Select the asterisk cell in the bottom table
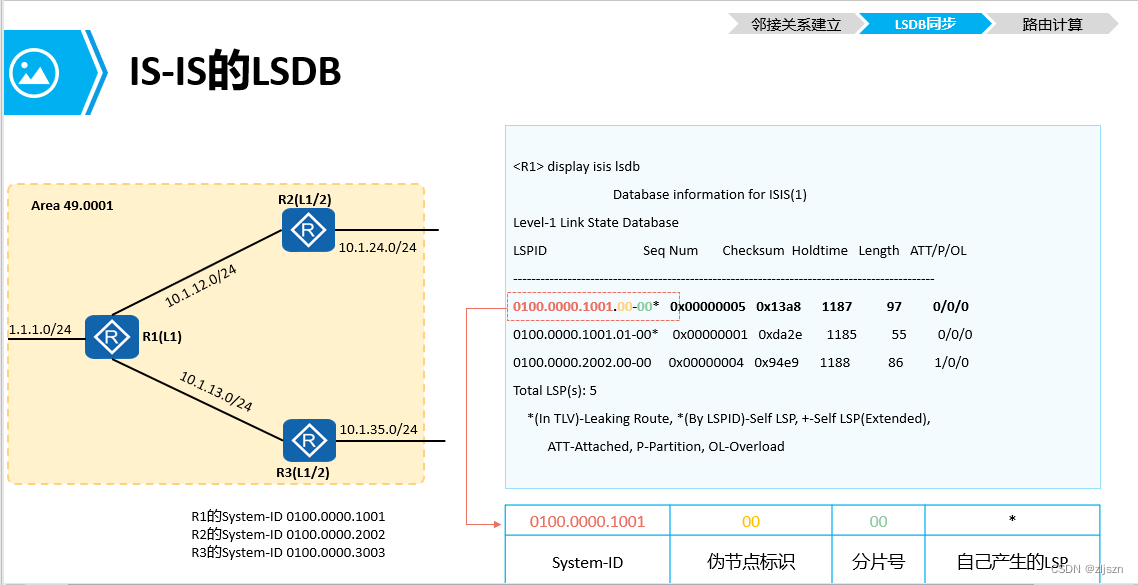 1012,521
